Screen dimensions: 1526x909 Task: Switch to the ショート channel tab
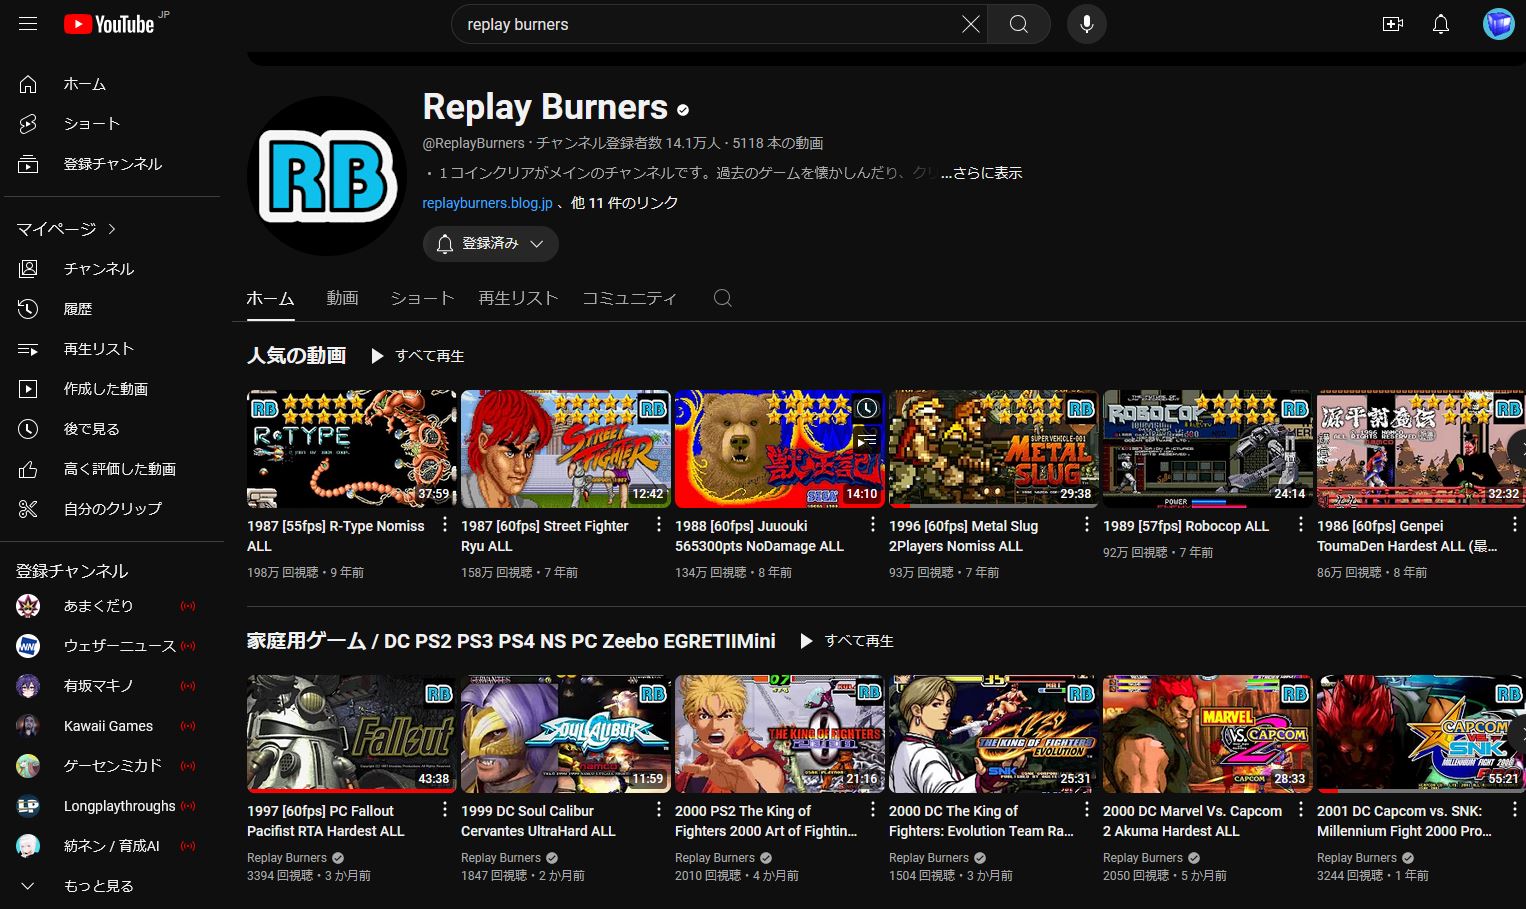[422, 298]
